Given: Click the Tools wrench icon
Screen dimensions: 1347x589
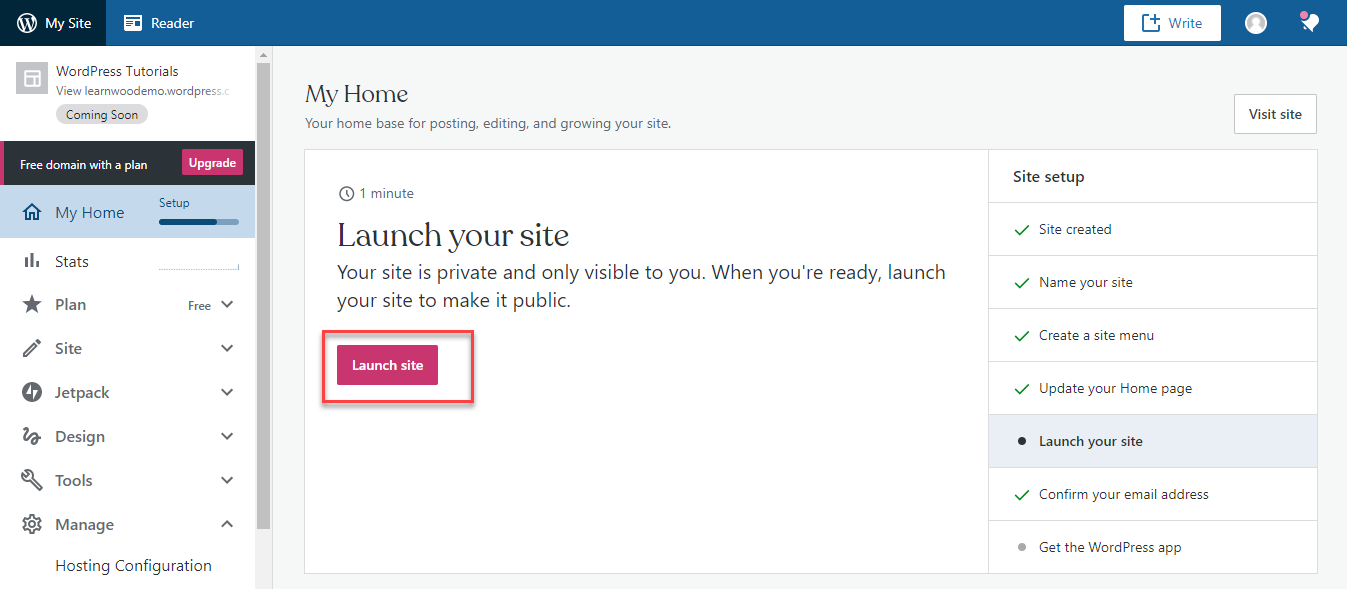Looking at the screenshot, I should 32,481.
